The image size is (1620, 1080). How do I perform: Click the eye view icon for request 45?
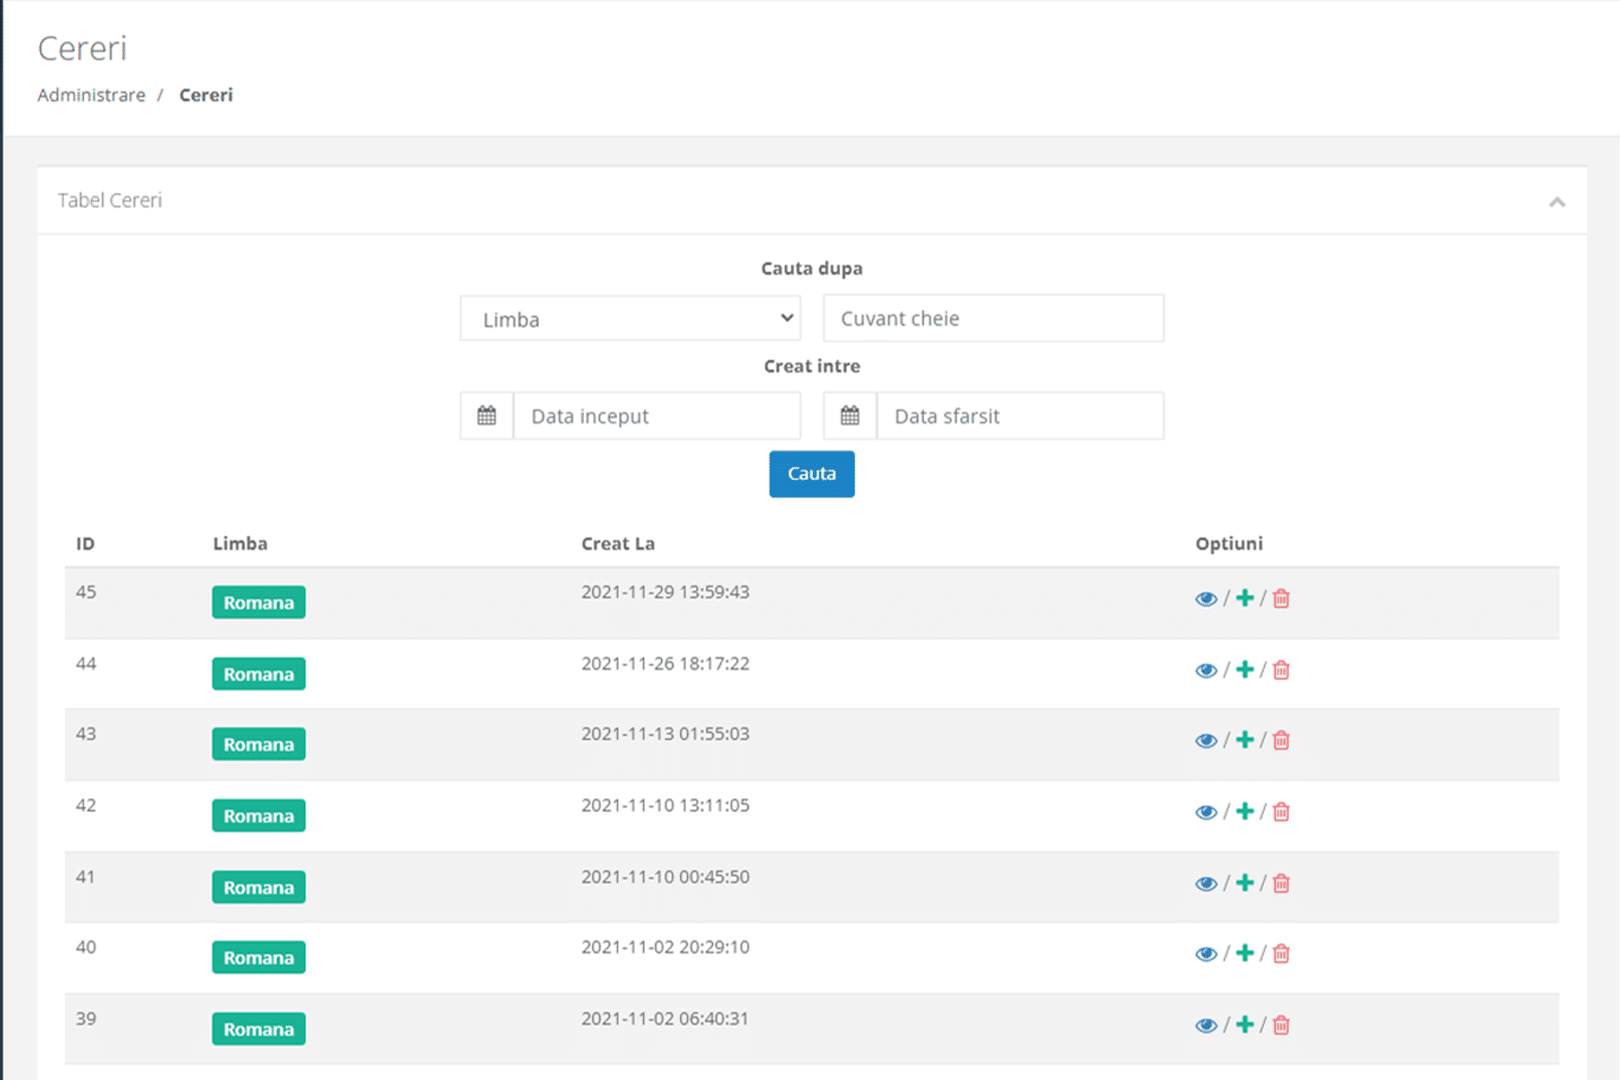coord(1205,599)
